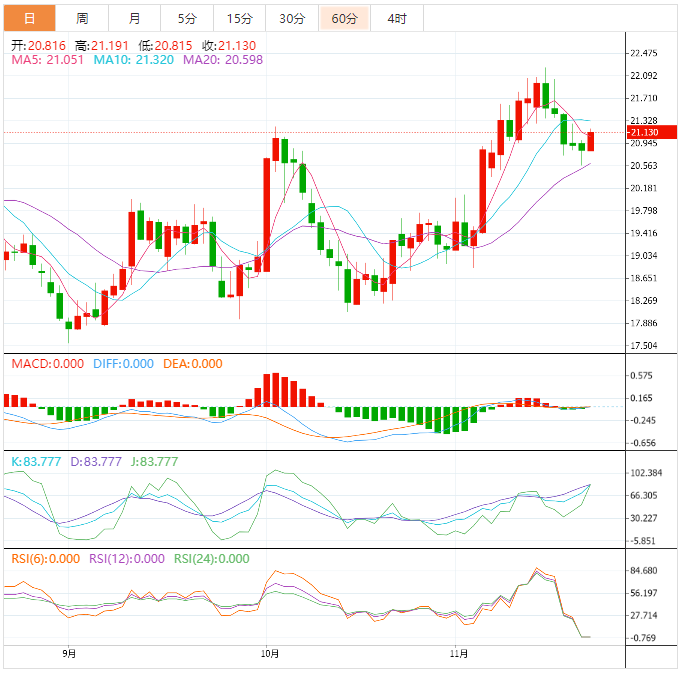Switch to the 4时 timeframe tab
The image size is (680, 674).
pyautogui.click(x=397, y=18)
